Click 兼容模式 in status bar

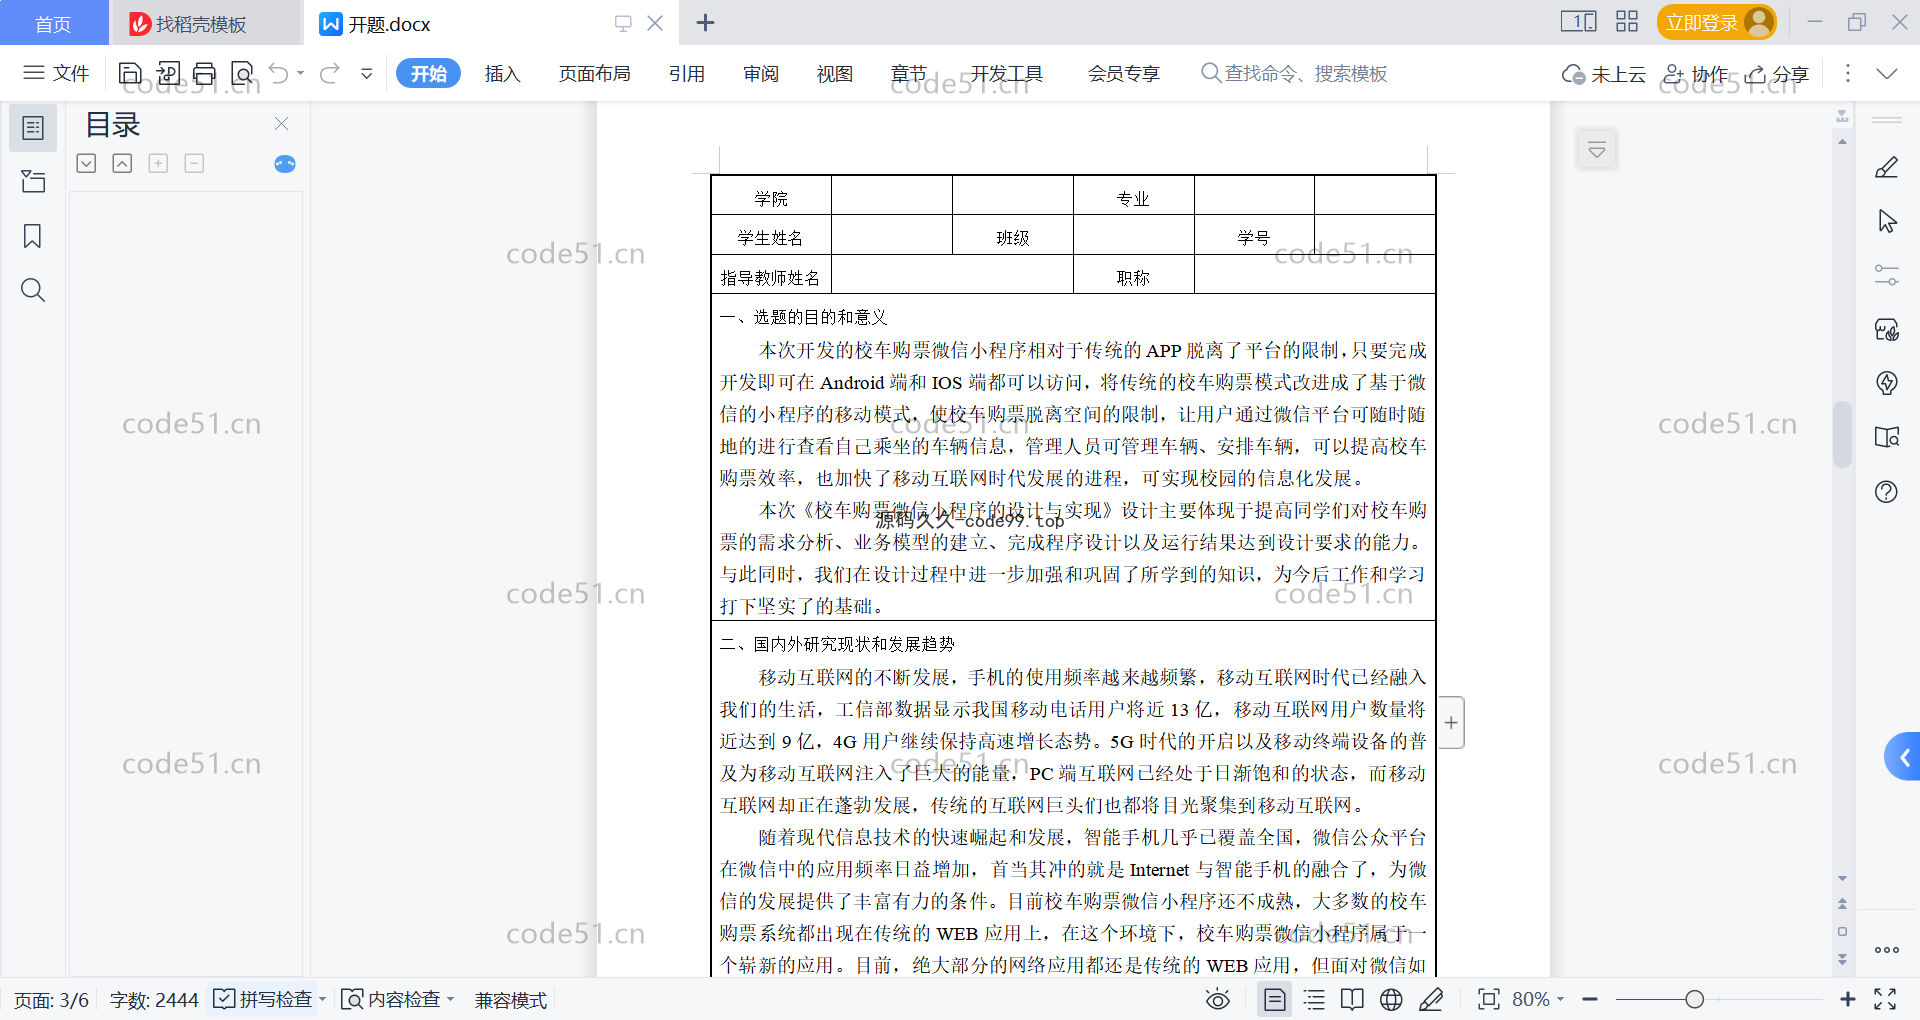[x=511, y=1000]
